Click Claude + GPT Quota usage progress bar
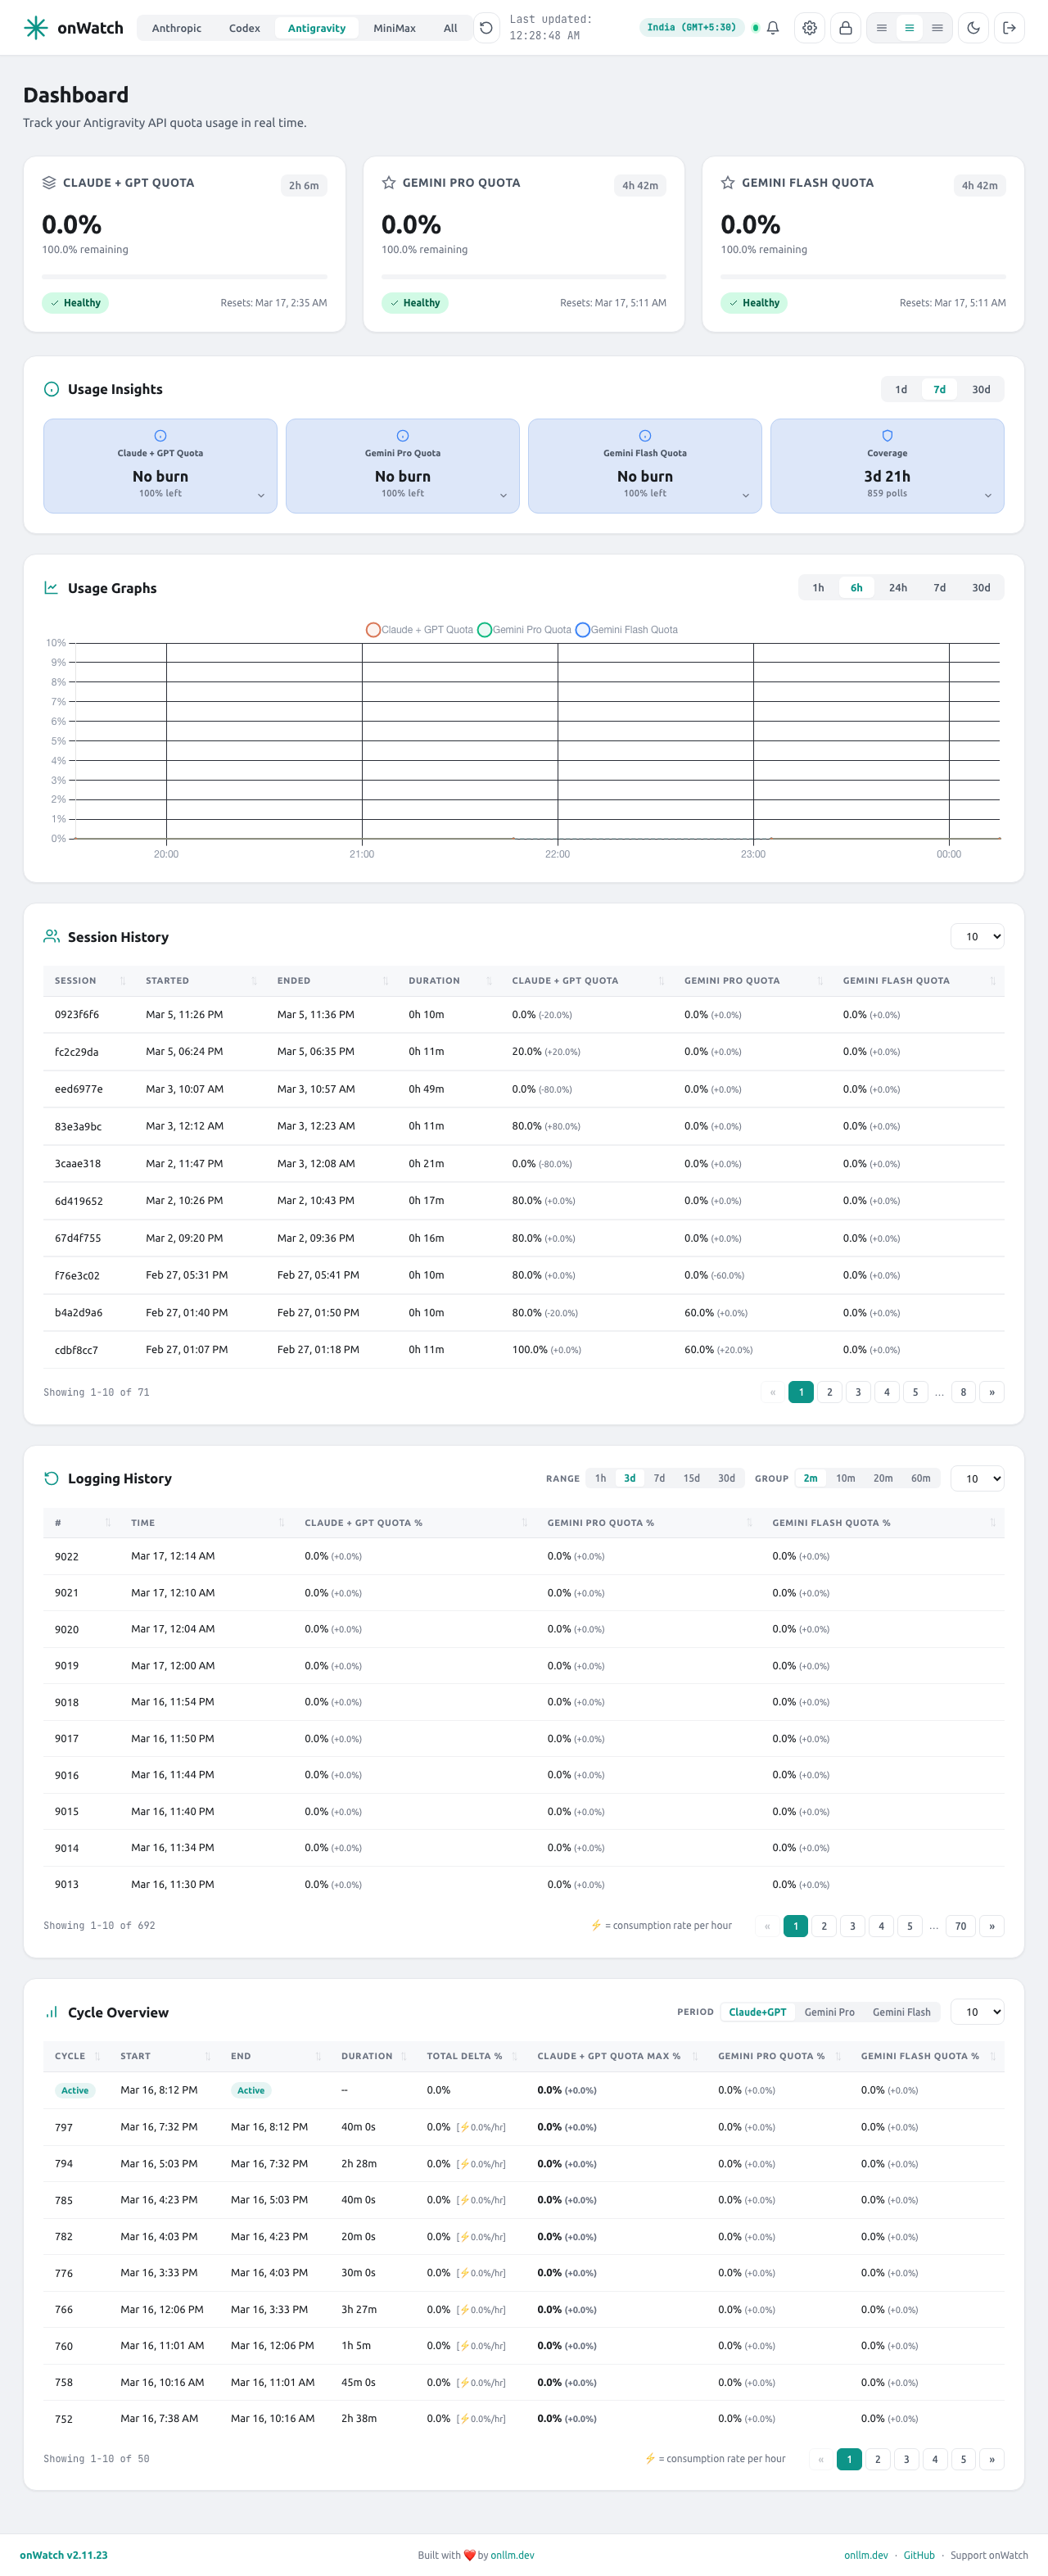This screenshot has height=2576, width=1048. (x=184, y=276)
